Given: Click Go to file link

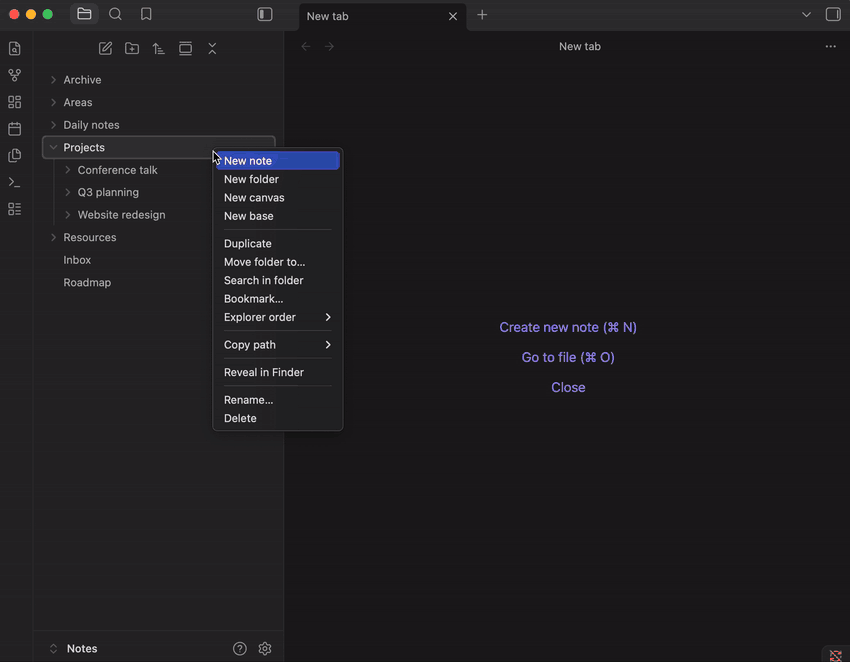Looking at the screenshot, I should click(568, 357).
